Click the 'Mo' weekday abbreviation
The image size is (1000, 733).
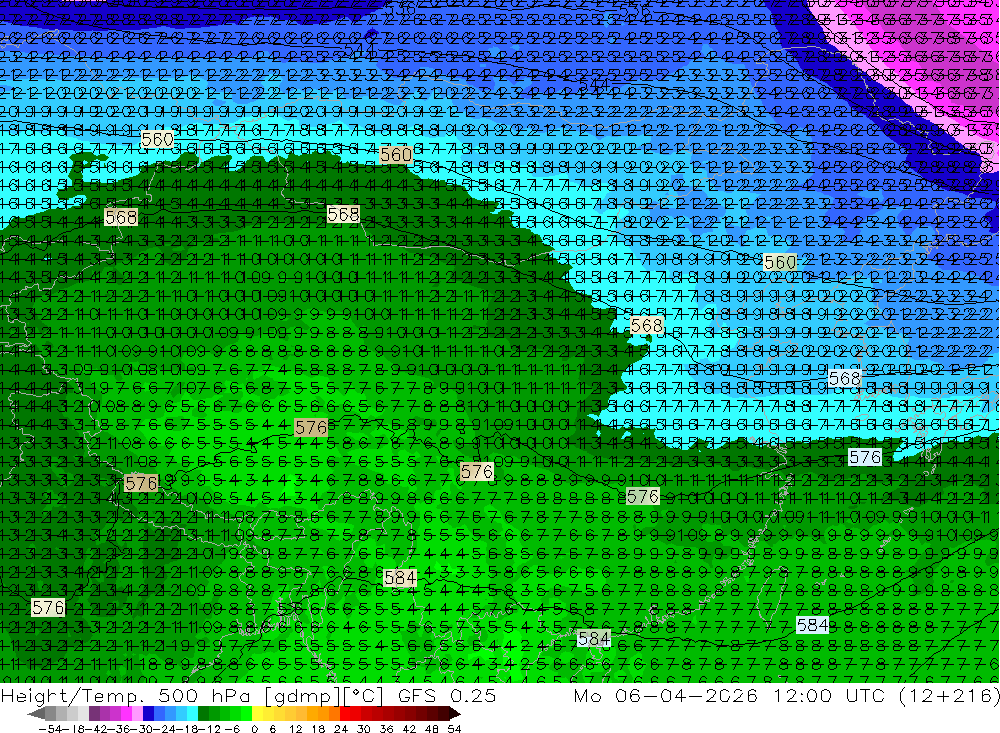[588, 695]
